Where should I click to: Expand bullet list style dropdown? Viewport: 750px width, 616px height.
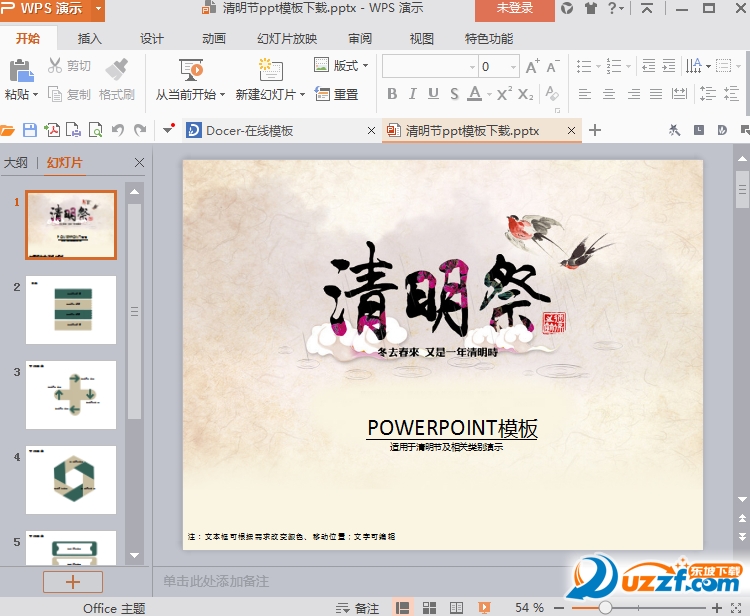598,66
